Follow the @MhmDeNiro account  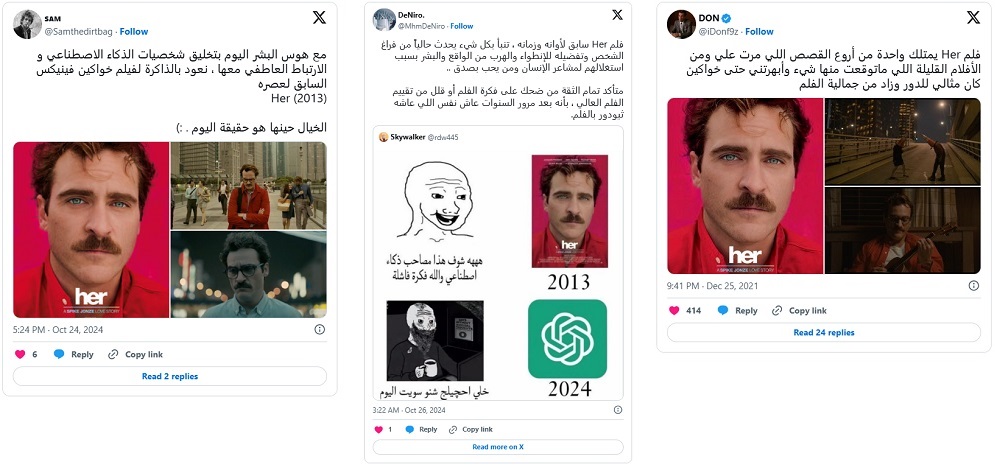coord(462,26)
